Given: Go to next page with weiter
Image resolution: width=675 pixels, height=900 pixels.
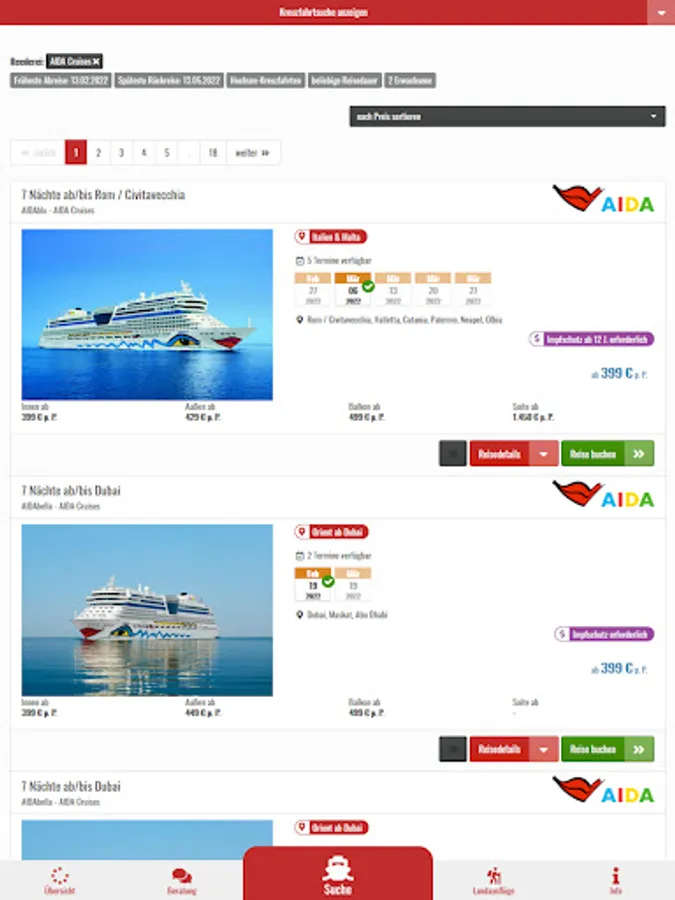Looking at the screenshot, I should tap(253, 153).
